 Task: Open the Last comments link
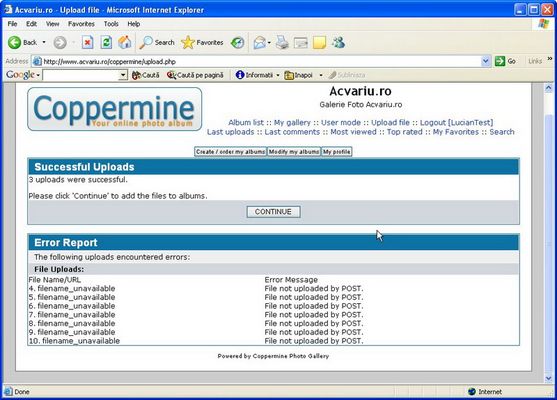(292, 132)
